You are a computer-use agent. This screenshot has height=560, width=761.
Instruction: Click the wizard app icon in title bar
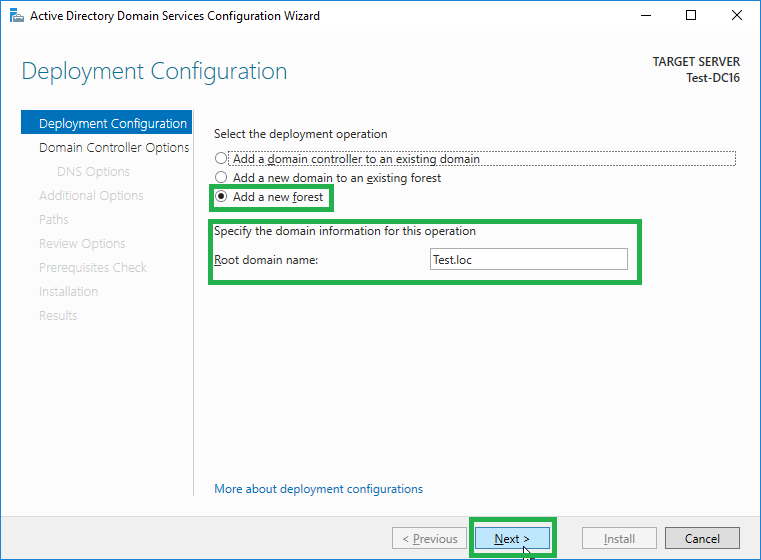pos(17,16)
